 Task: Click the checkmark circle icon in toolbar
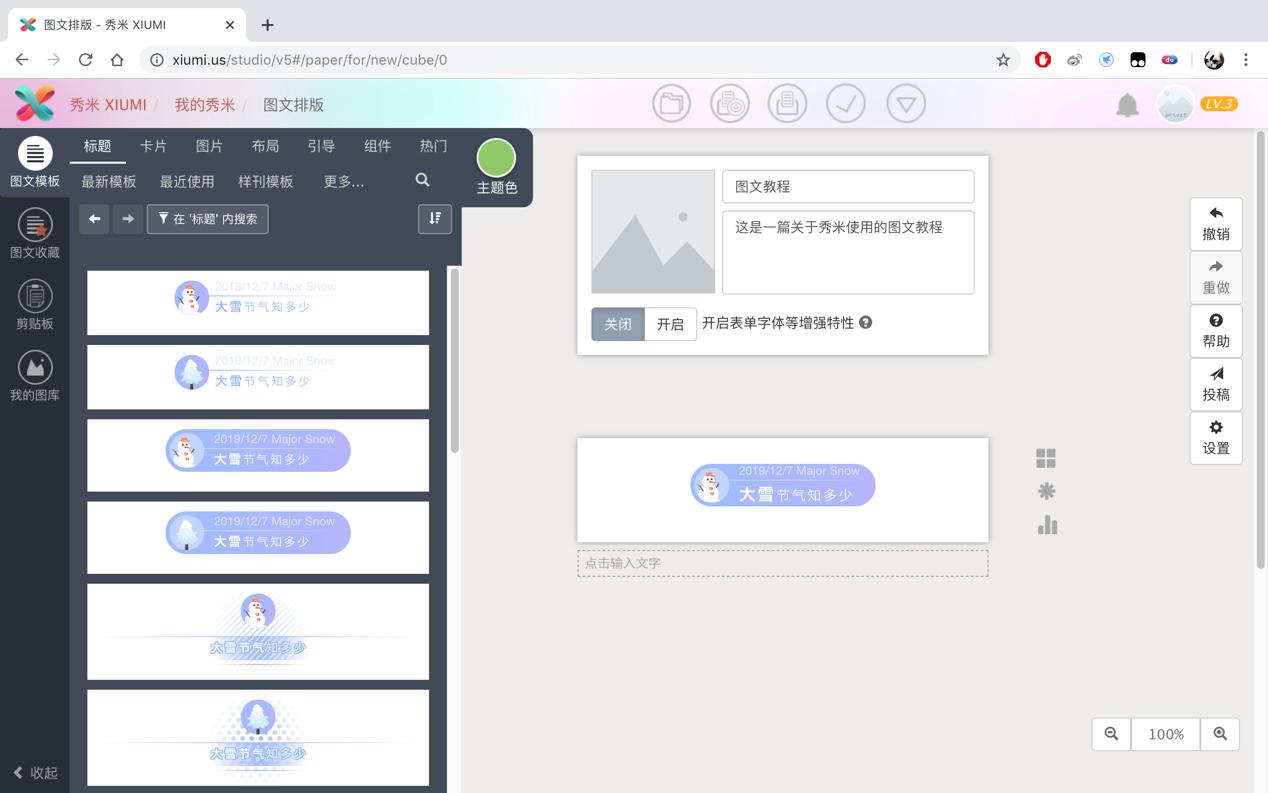(846, 104)
